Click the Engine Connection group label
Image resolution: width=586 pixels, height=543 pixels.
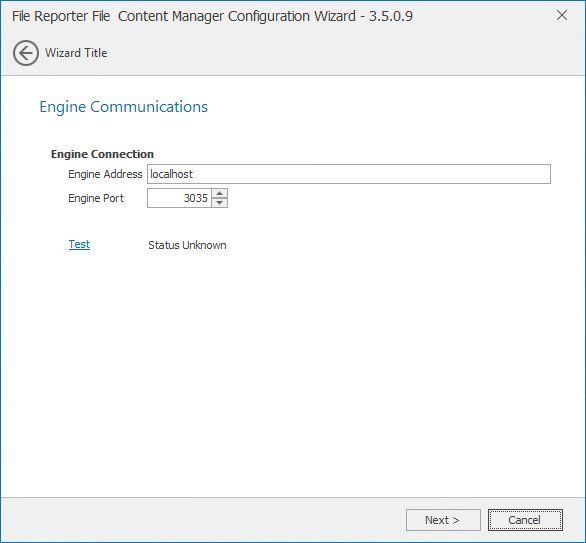(x=102, y=154)
